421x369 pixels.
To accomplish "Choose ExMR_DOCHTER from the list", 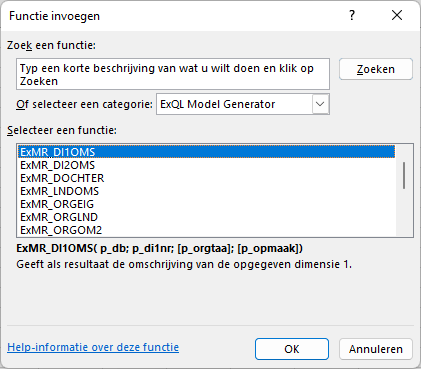I will pyautogui.click(x=206, y=178).
